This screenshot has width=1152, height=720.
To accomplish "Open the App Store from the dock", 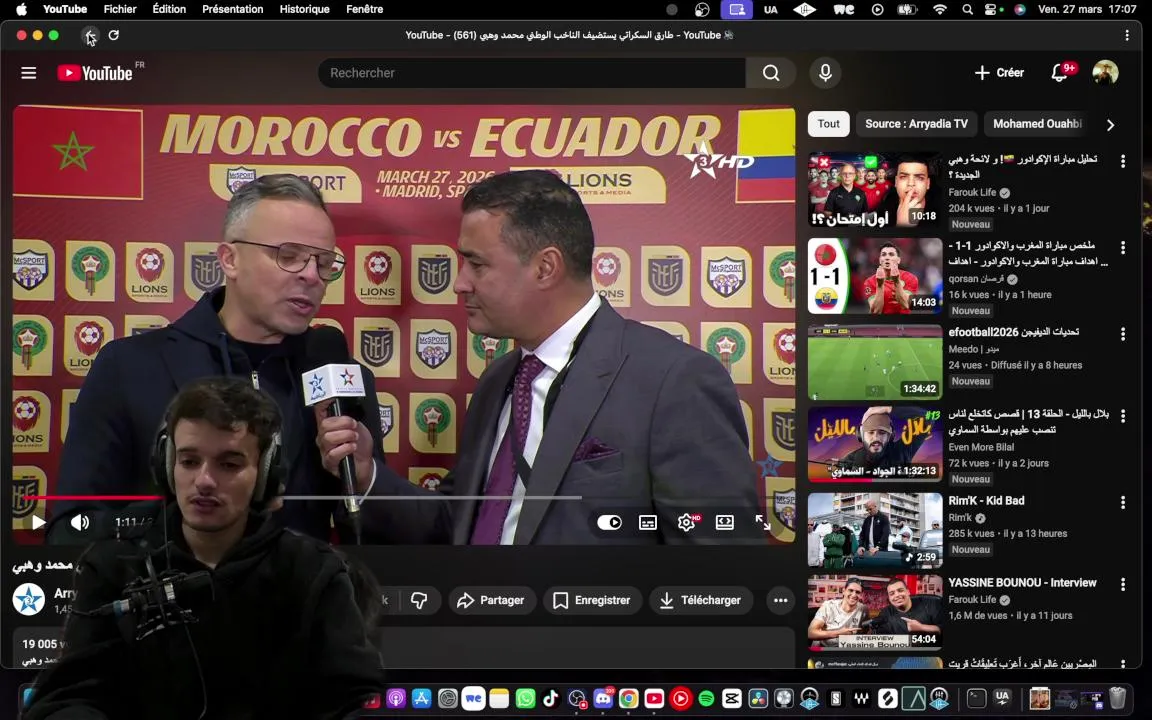I will 422,698.
